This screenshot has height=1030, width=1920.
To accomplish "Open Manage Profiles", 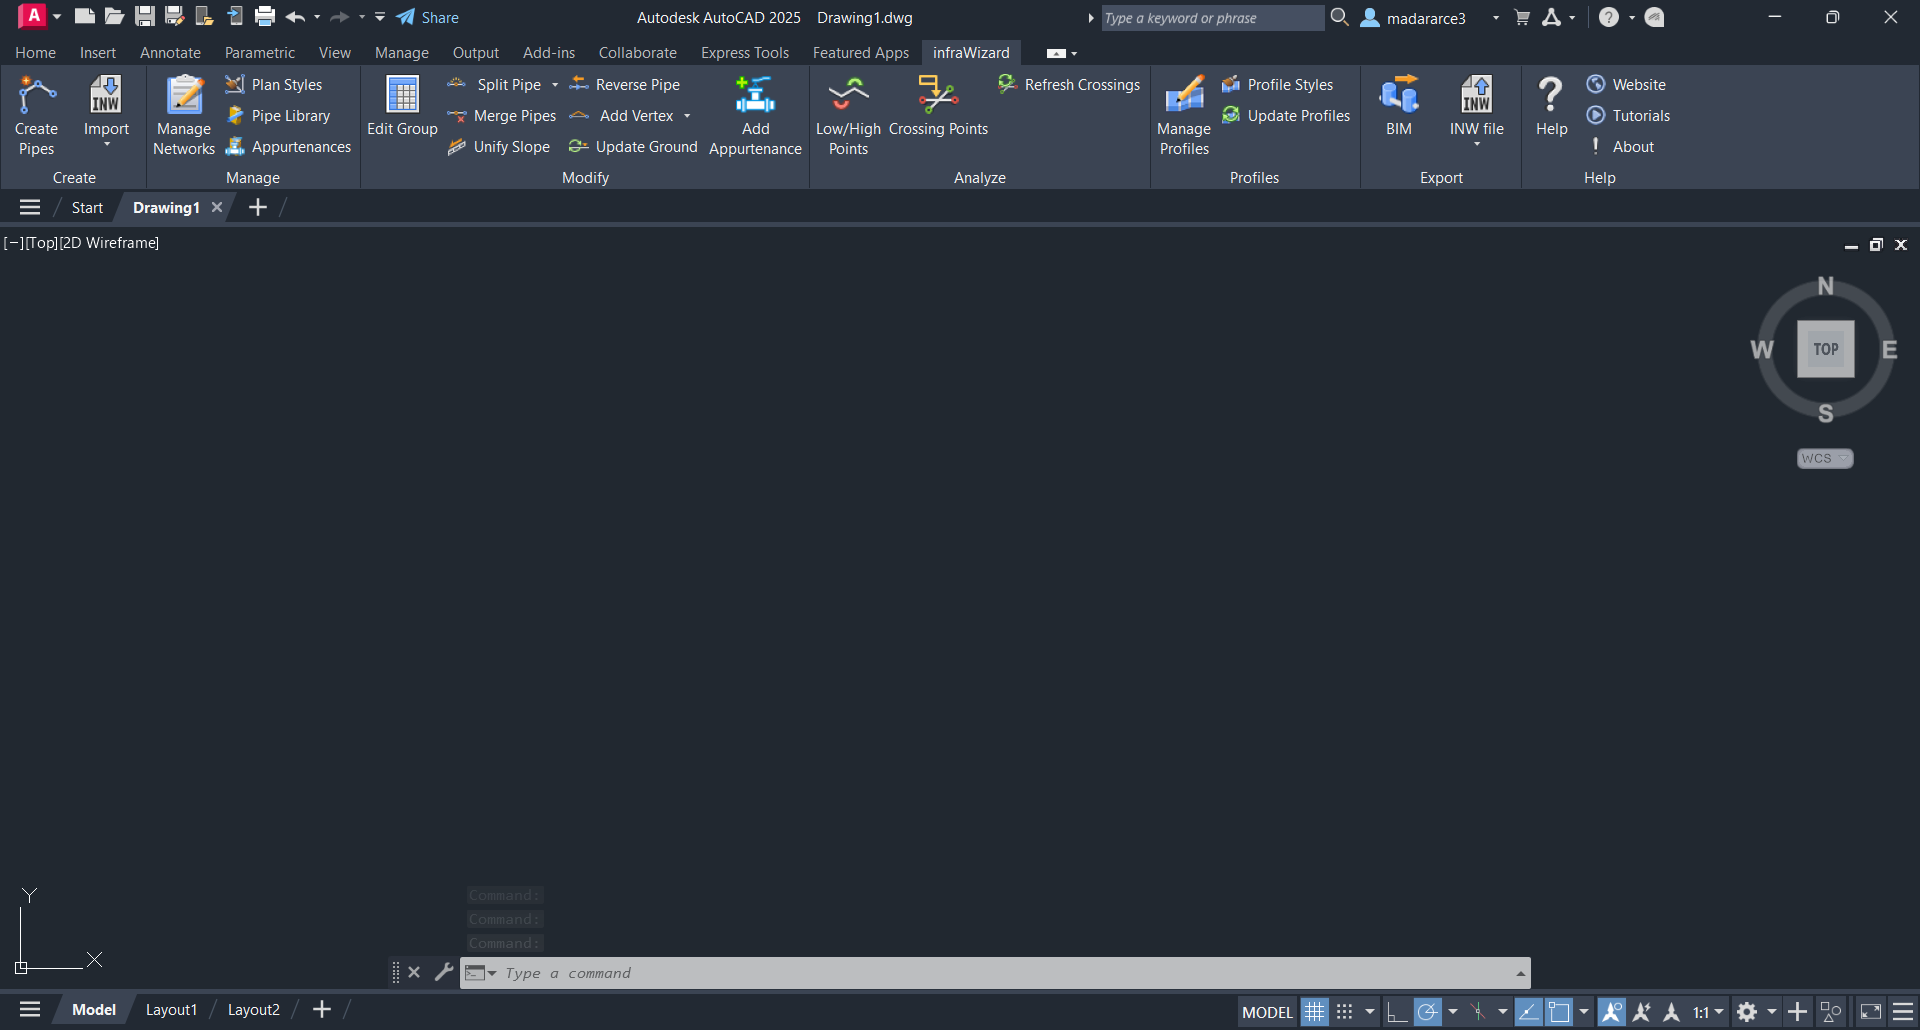I will (1184, 115).
